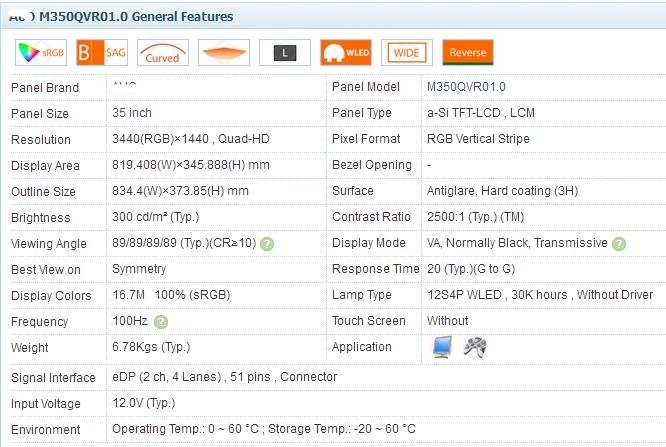Click the Pixel Format value RGB Vertical Stripe
The height and width of the screenshot is (447, 666).
click(478, 139)
